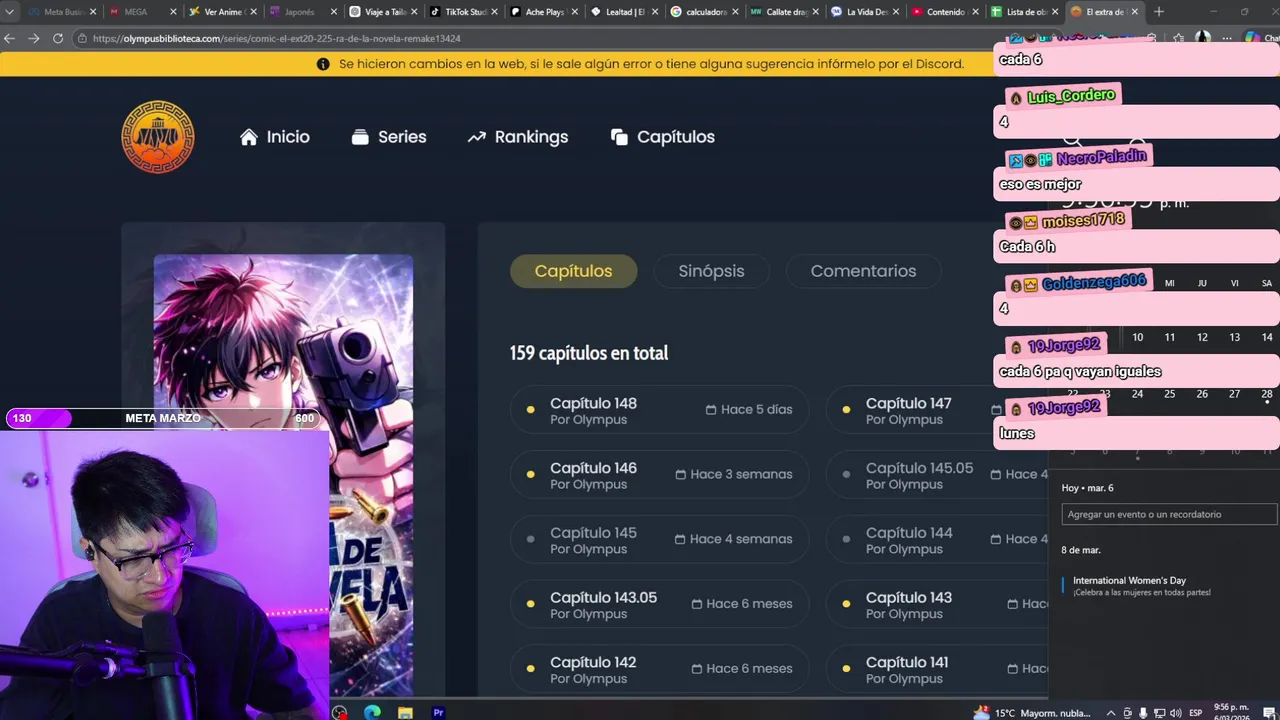The width and height of the screenshot is (1280, 720).
Task: Open Capítulo 144 entry
Action: (936, 540)
